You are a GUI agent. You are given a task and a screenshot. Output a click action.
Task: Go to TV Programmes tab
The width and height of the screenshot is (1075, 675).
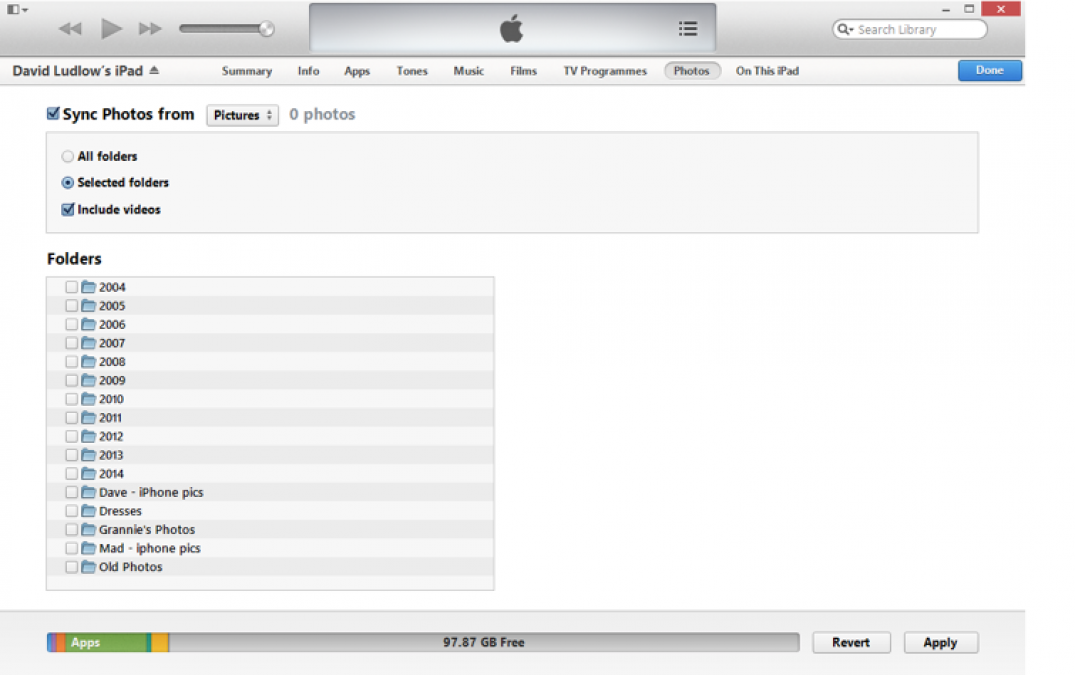tap(605, 71)
